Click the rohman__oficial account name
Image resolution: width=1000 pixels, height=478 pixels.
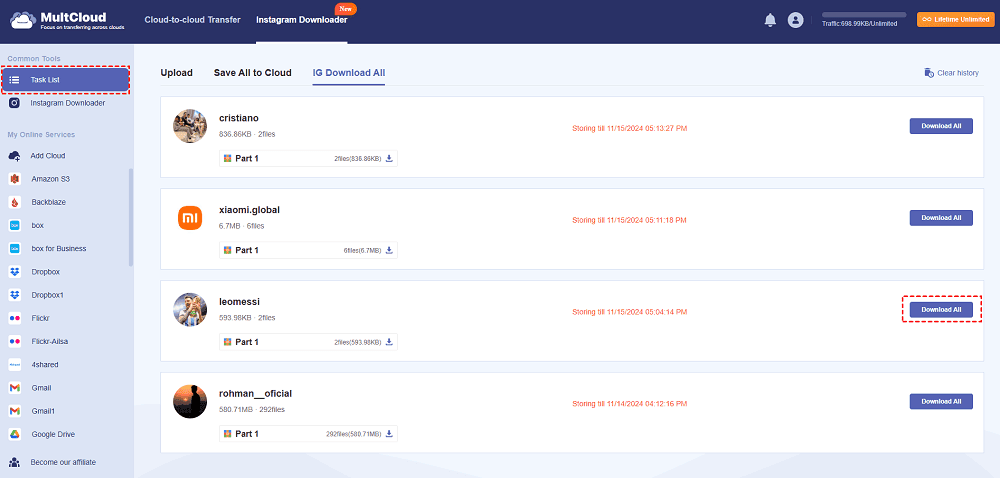pyautogui.click(x=255, y=393)
